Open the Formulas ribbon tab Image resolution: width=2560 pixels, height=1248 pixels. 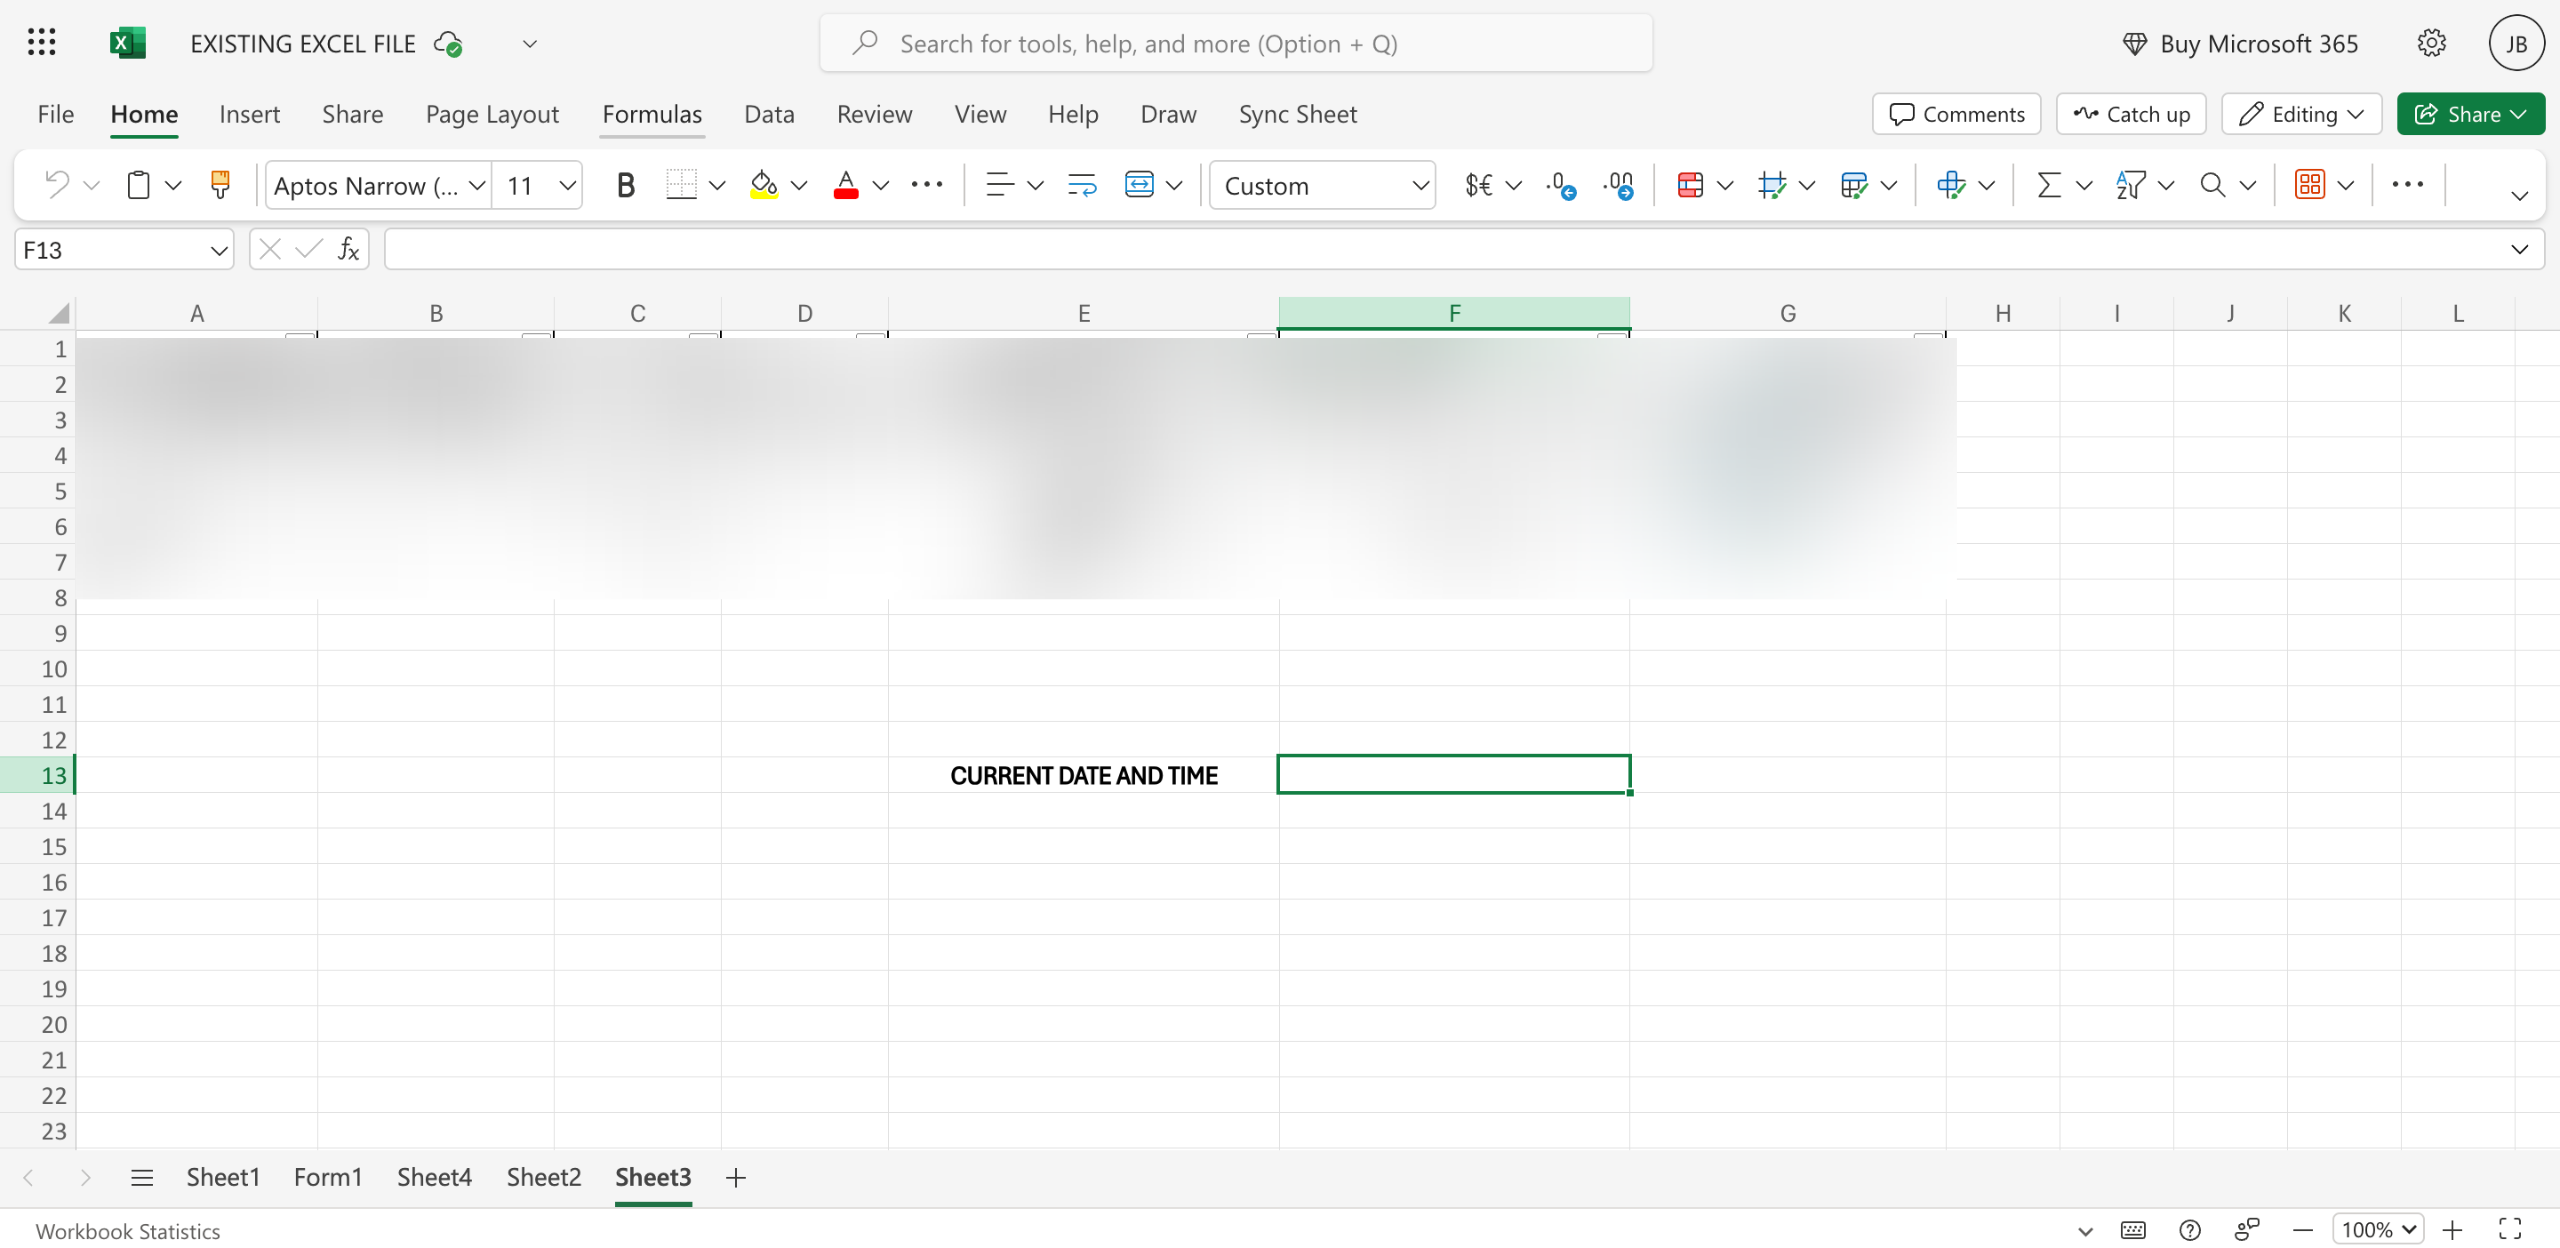[652, 114]
